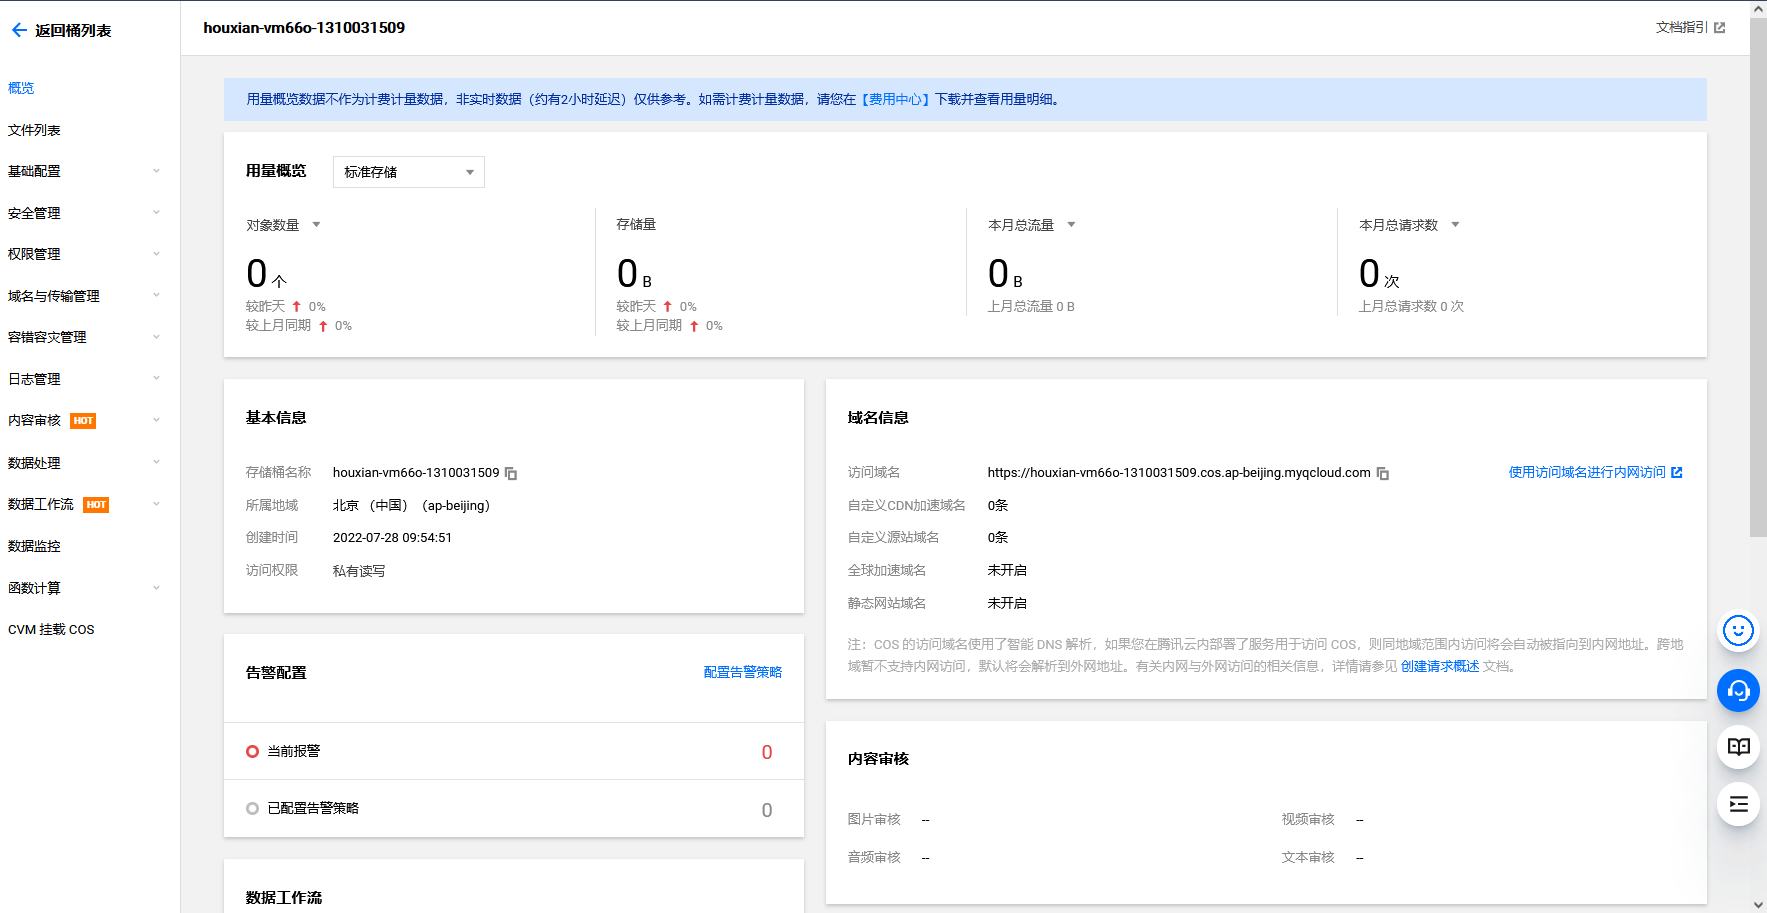1767x913 pixels.
Task: Click 配置告警策略 link
Action: [x=743, y=673]
